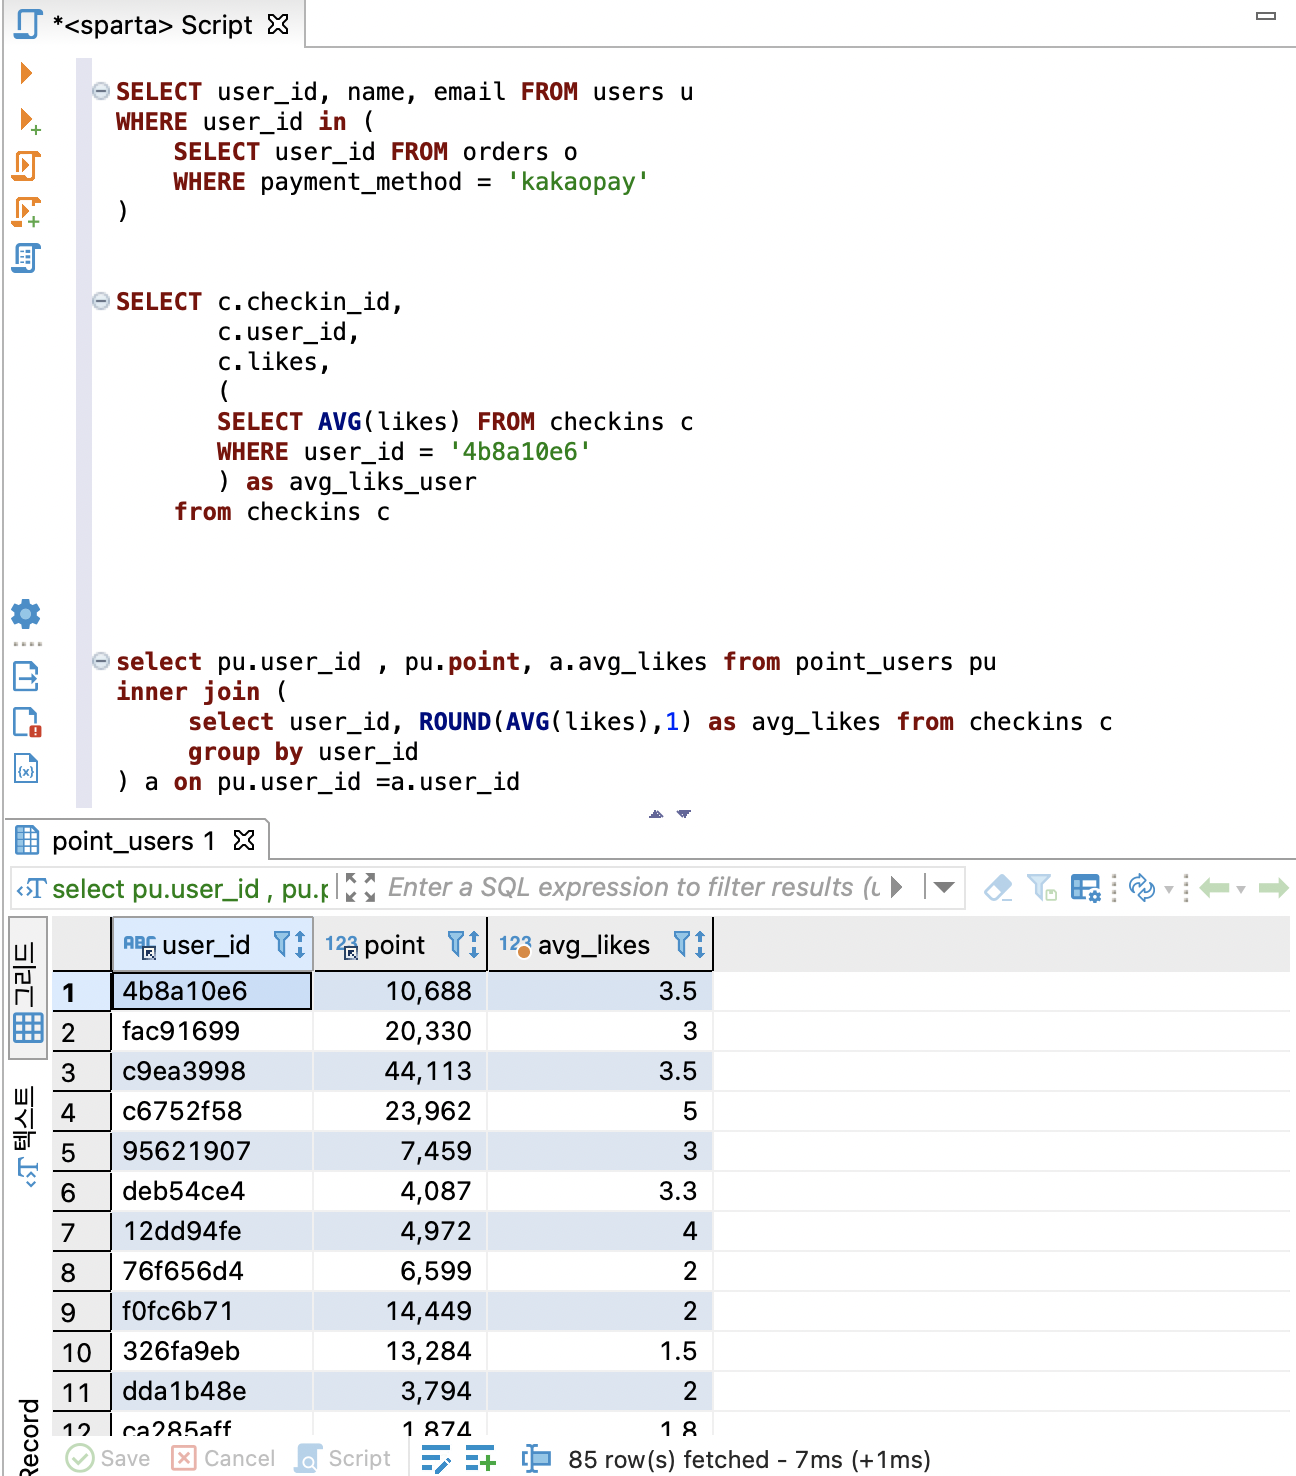This screenshot has width=1296, height=1476.
Task: Open Explain execution plan icon
Action: pos(27,258)
